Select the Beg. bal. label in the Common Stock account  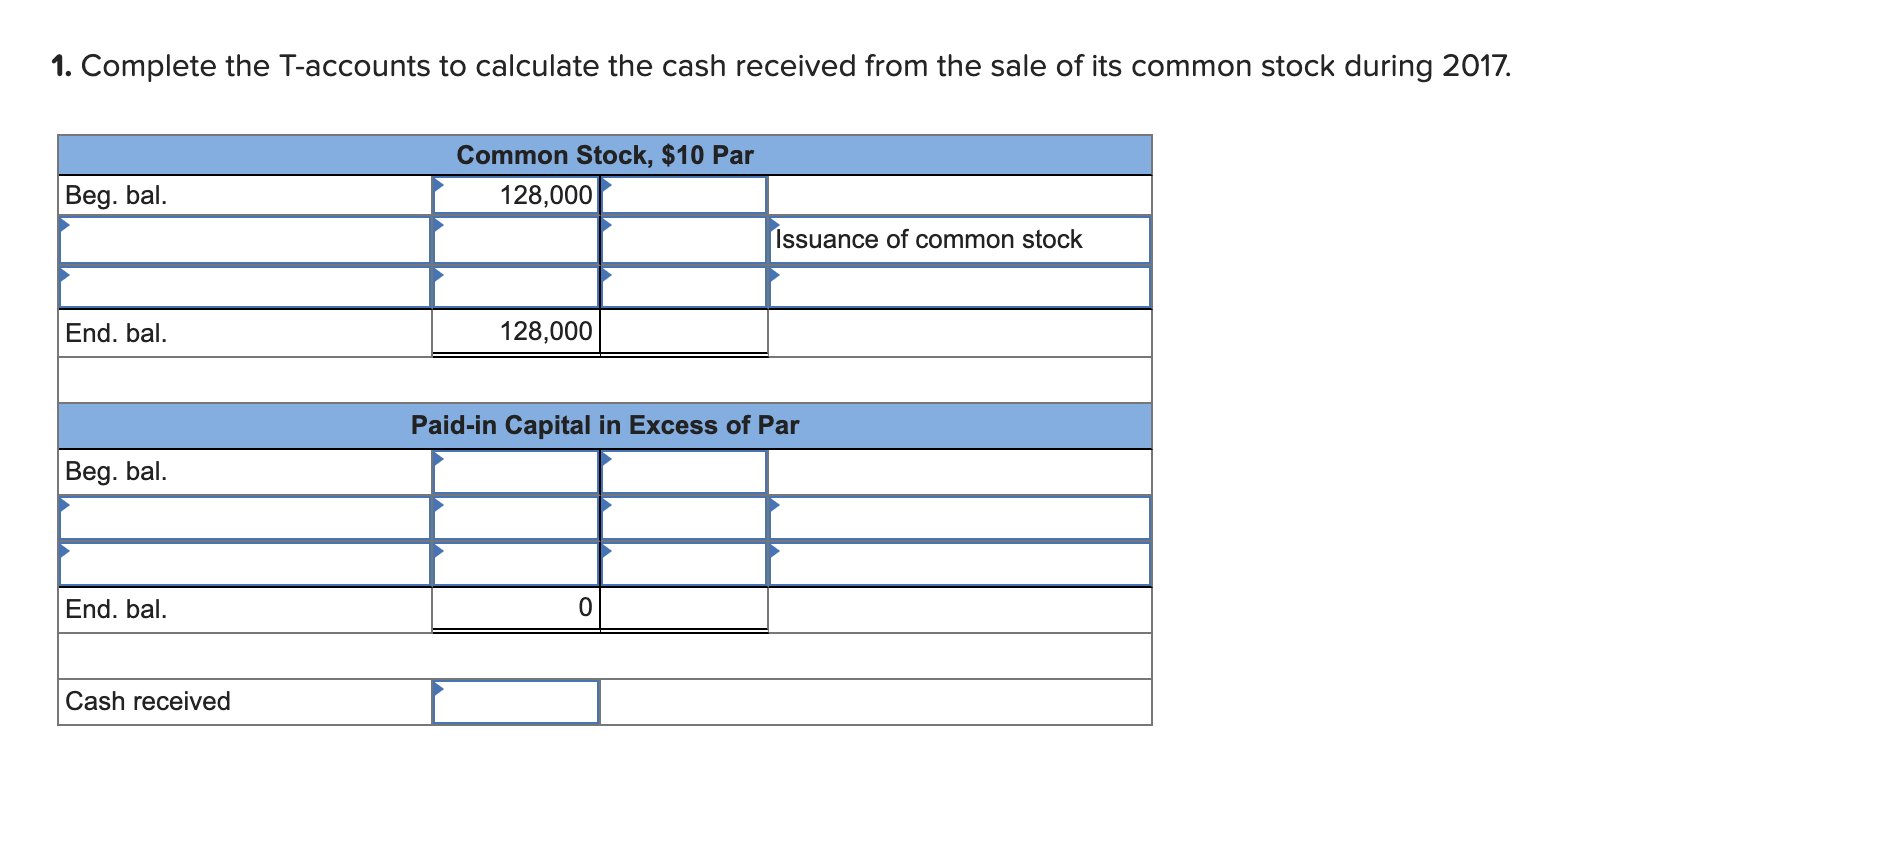[115, 195]
